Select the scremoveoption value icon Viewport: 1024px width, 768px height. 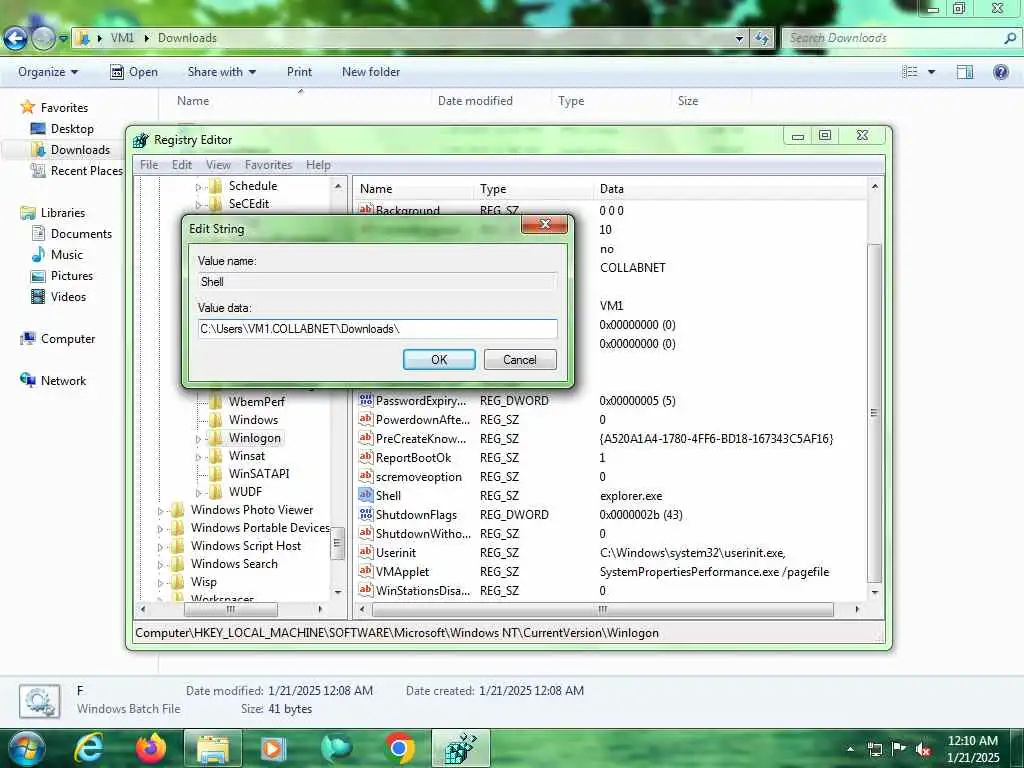click(366, 476)
